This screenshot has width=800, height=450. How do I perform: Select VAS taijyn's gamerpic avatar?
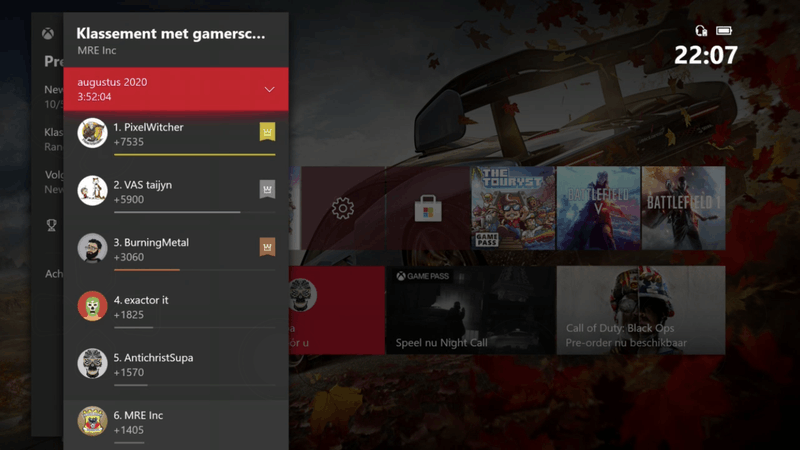[92, 190]
